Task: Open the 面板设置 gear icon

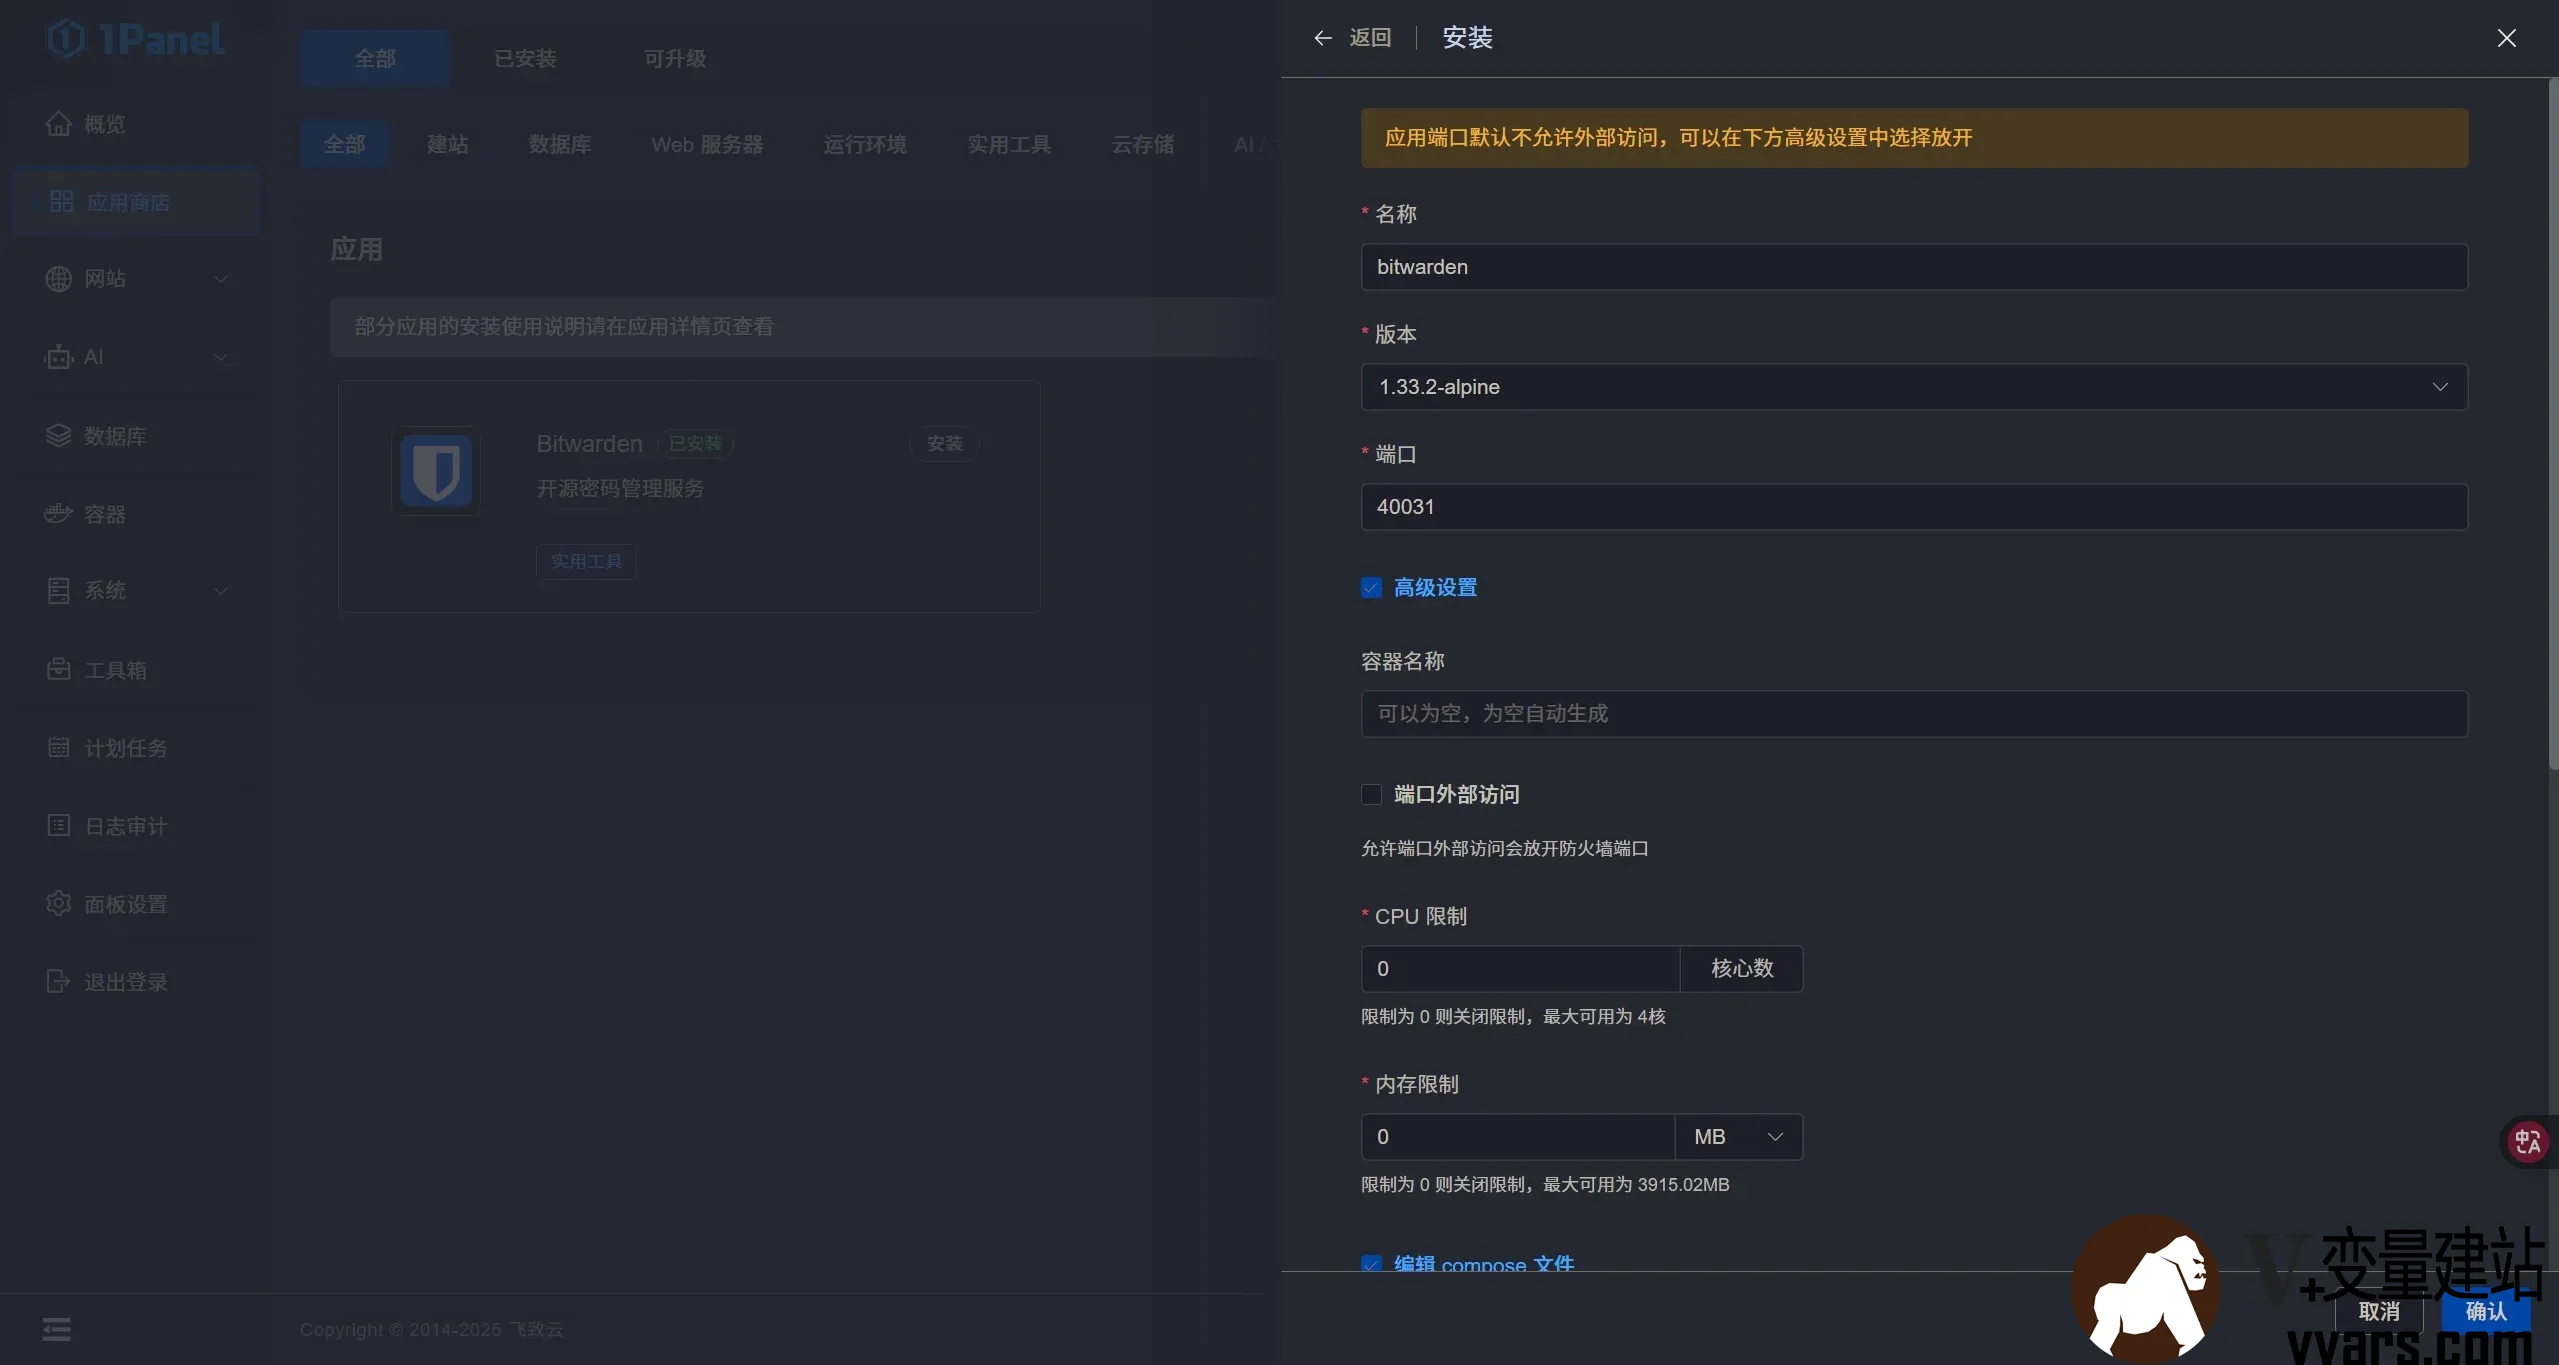Action: pyautogui.click(x=59, y=903)
